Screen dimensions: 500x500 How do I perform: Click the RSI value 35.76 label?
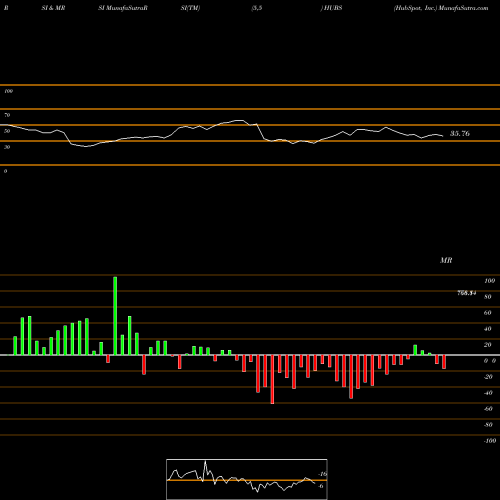[460, 134]
